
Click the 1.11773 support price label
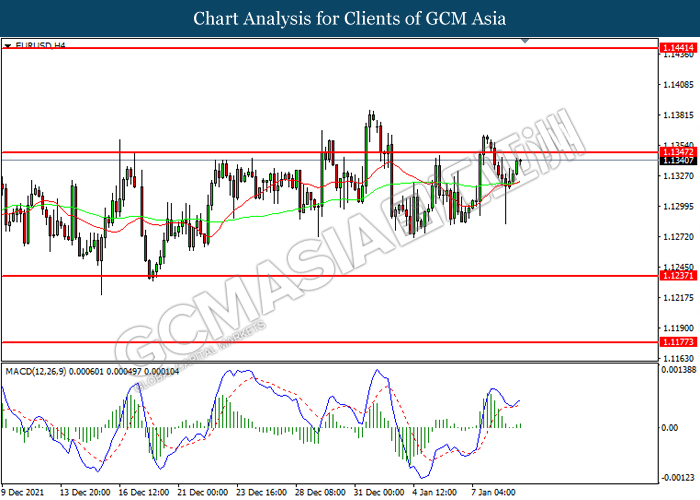coord(678,342)
